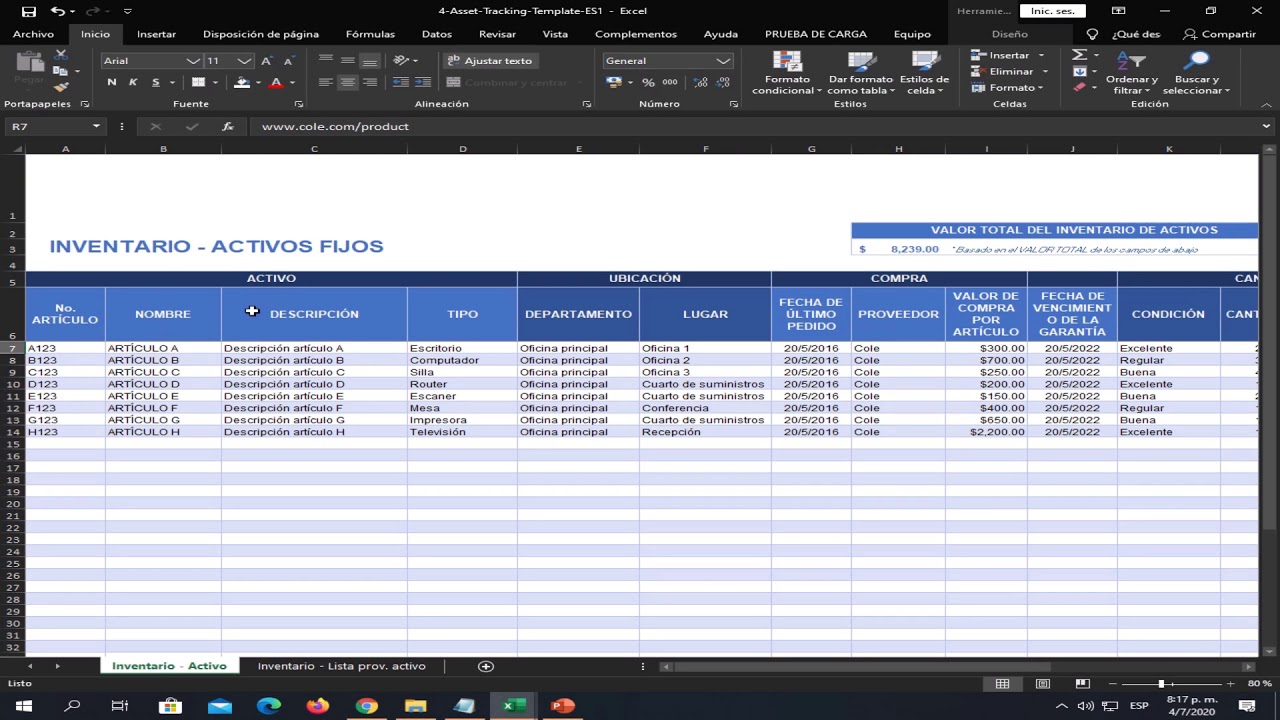Viewport: 1280px width, 720px height.
Task: Click the AutoSum sigma icon
Action: 1079,55
